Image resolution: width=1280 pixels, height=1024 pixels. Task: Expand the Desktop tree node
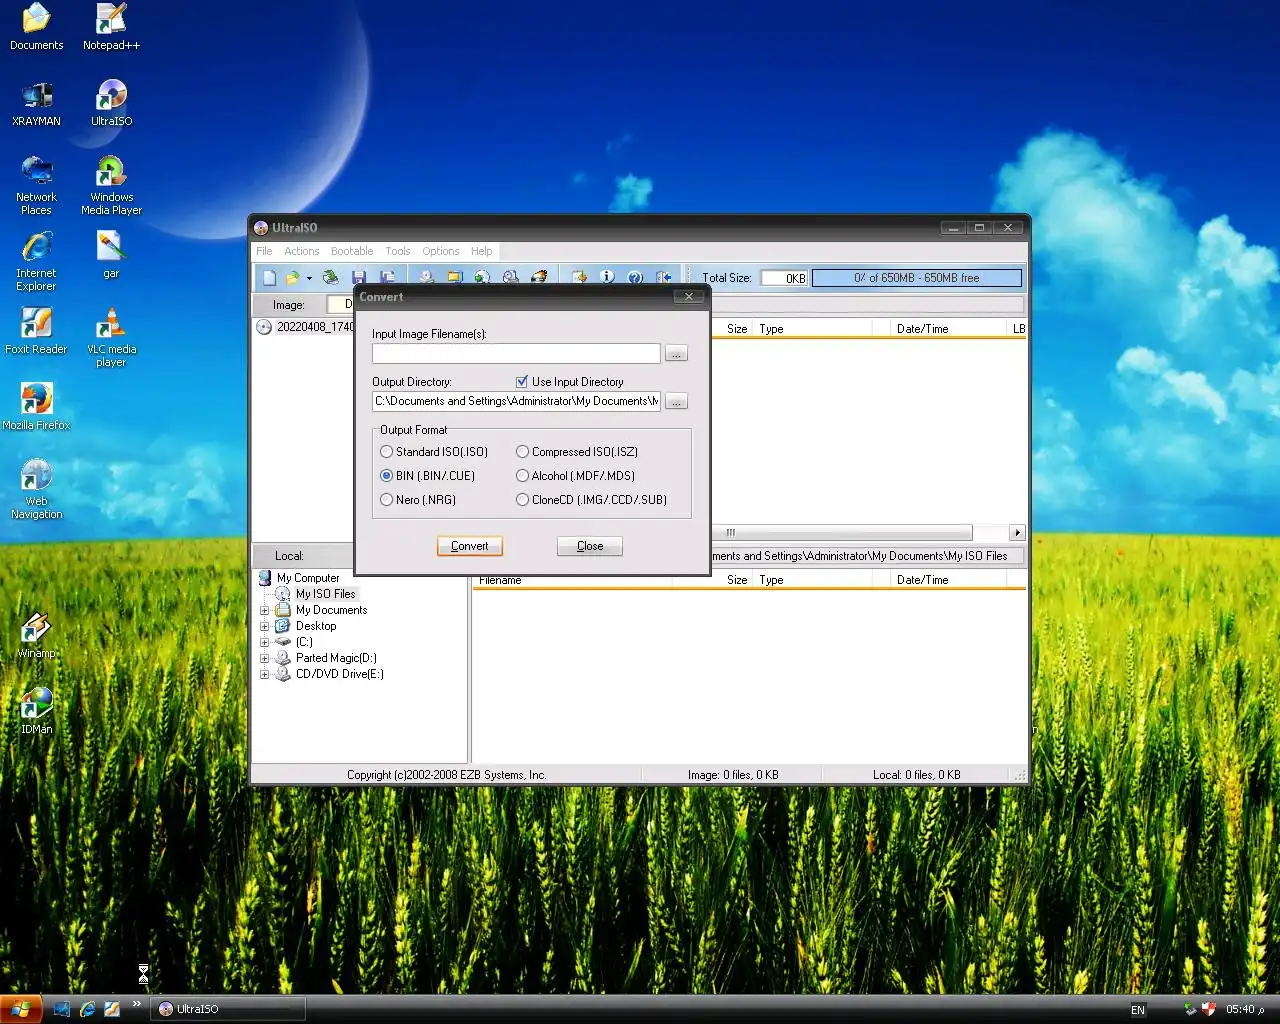(264, 626)
